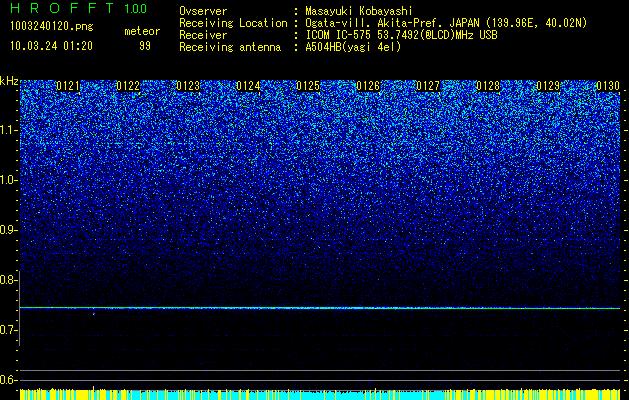Click the green carrier signal line

point(320,308)
